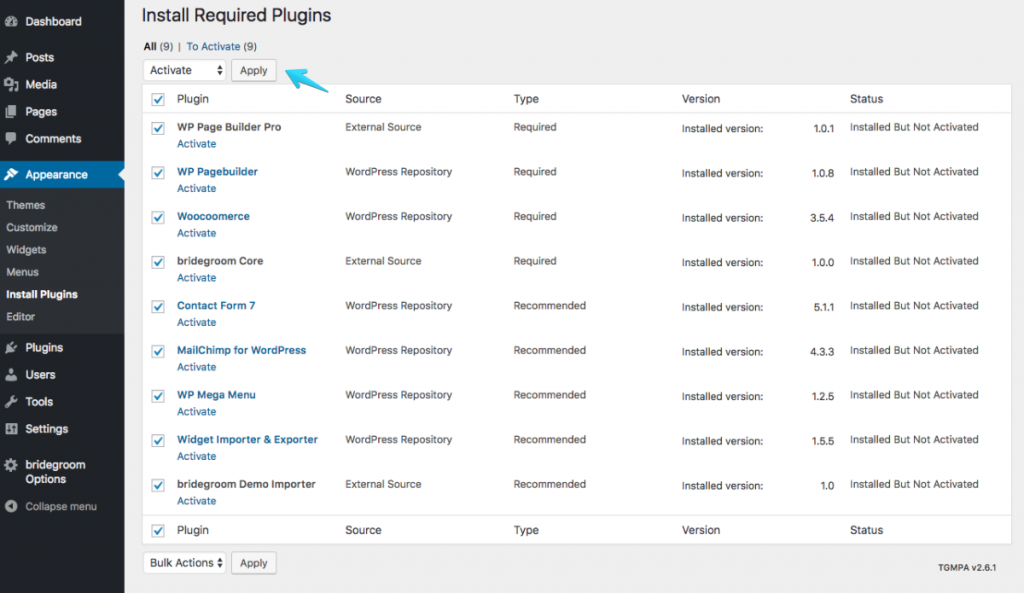Show the All plugins filter
Screen dimensions: 1024x593
[x=150, y=46]
